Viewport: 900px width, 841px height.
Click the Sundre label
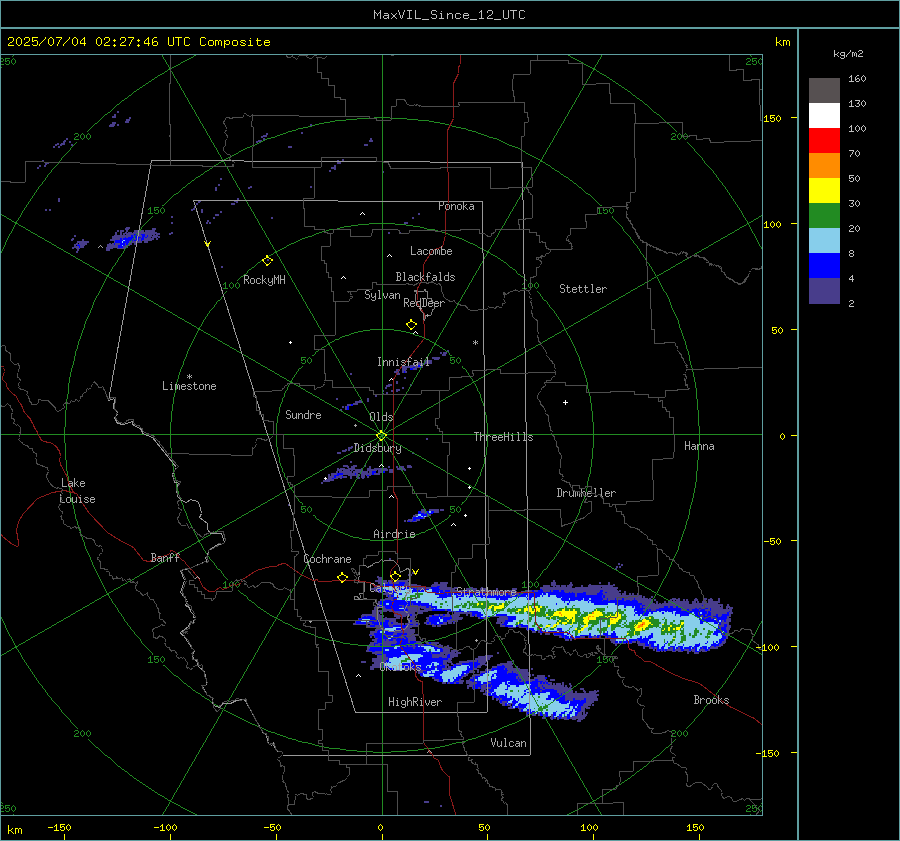point(303,414)
